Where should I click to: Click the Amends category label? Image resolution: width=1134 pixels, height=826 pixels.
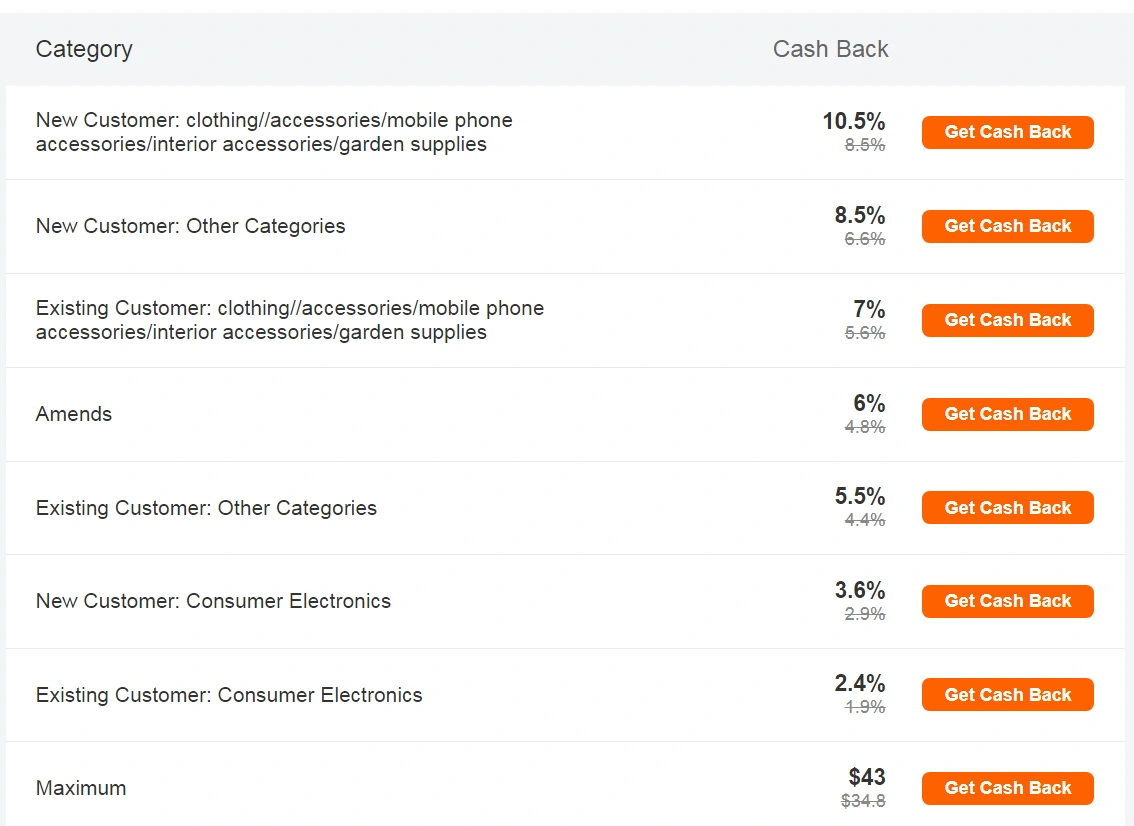tap(74, 414)
